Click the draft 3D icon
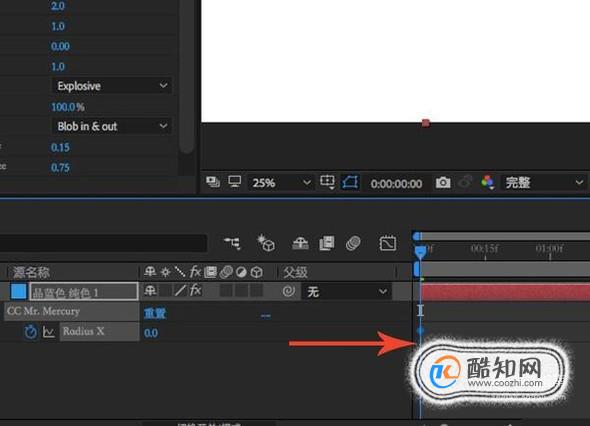Screen dimensions: 590x426 click(x=266, y=243)
